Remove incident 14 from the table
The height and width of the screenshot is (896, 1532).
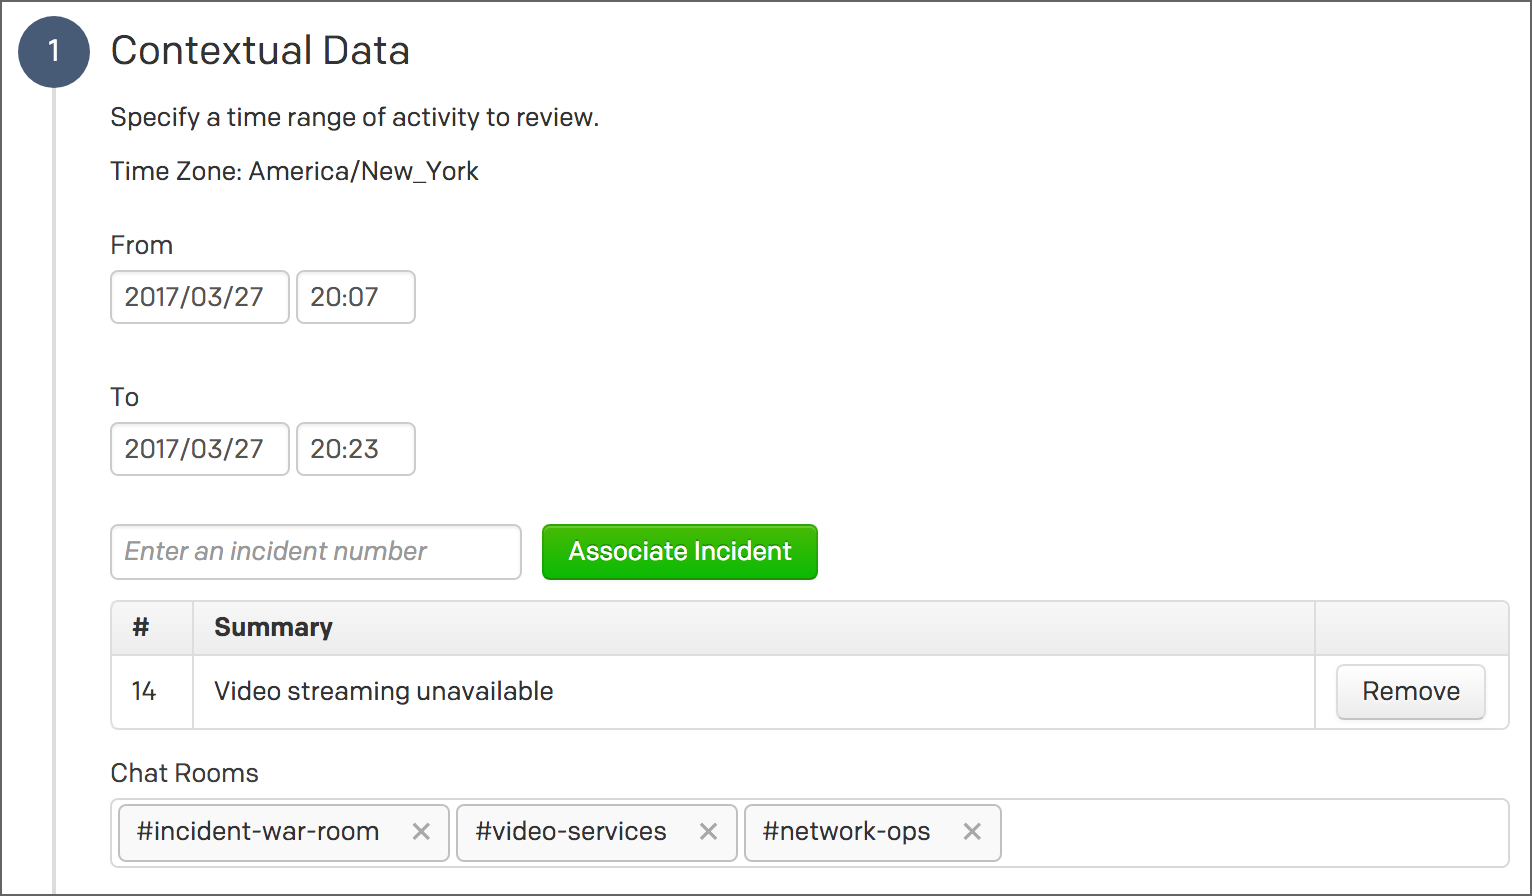(1410, 692)
